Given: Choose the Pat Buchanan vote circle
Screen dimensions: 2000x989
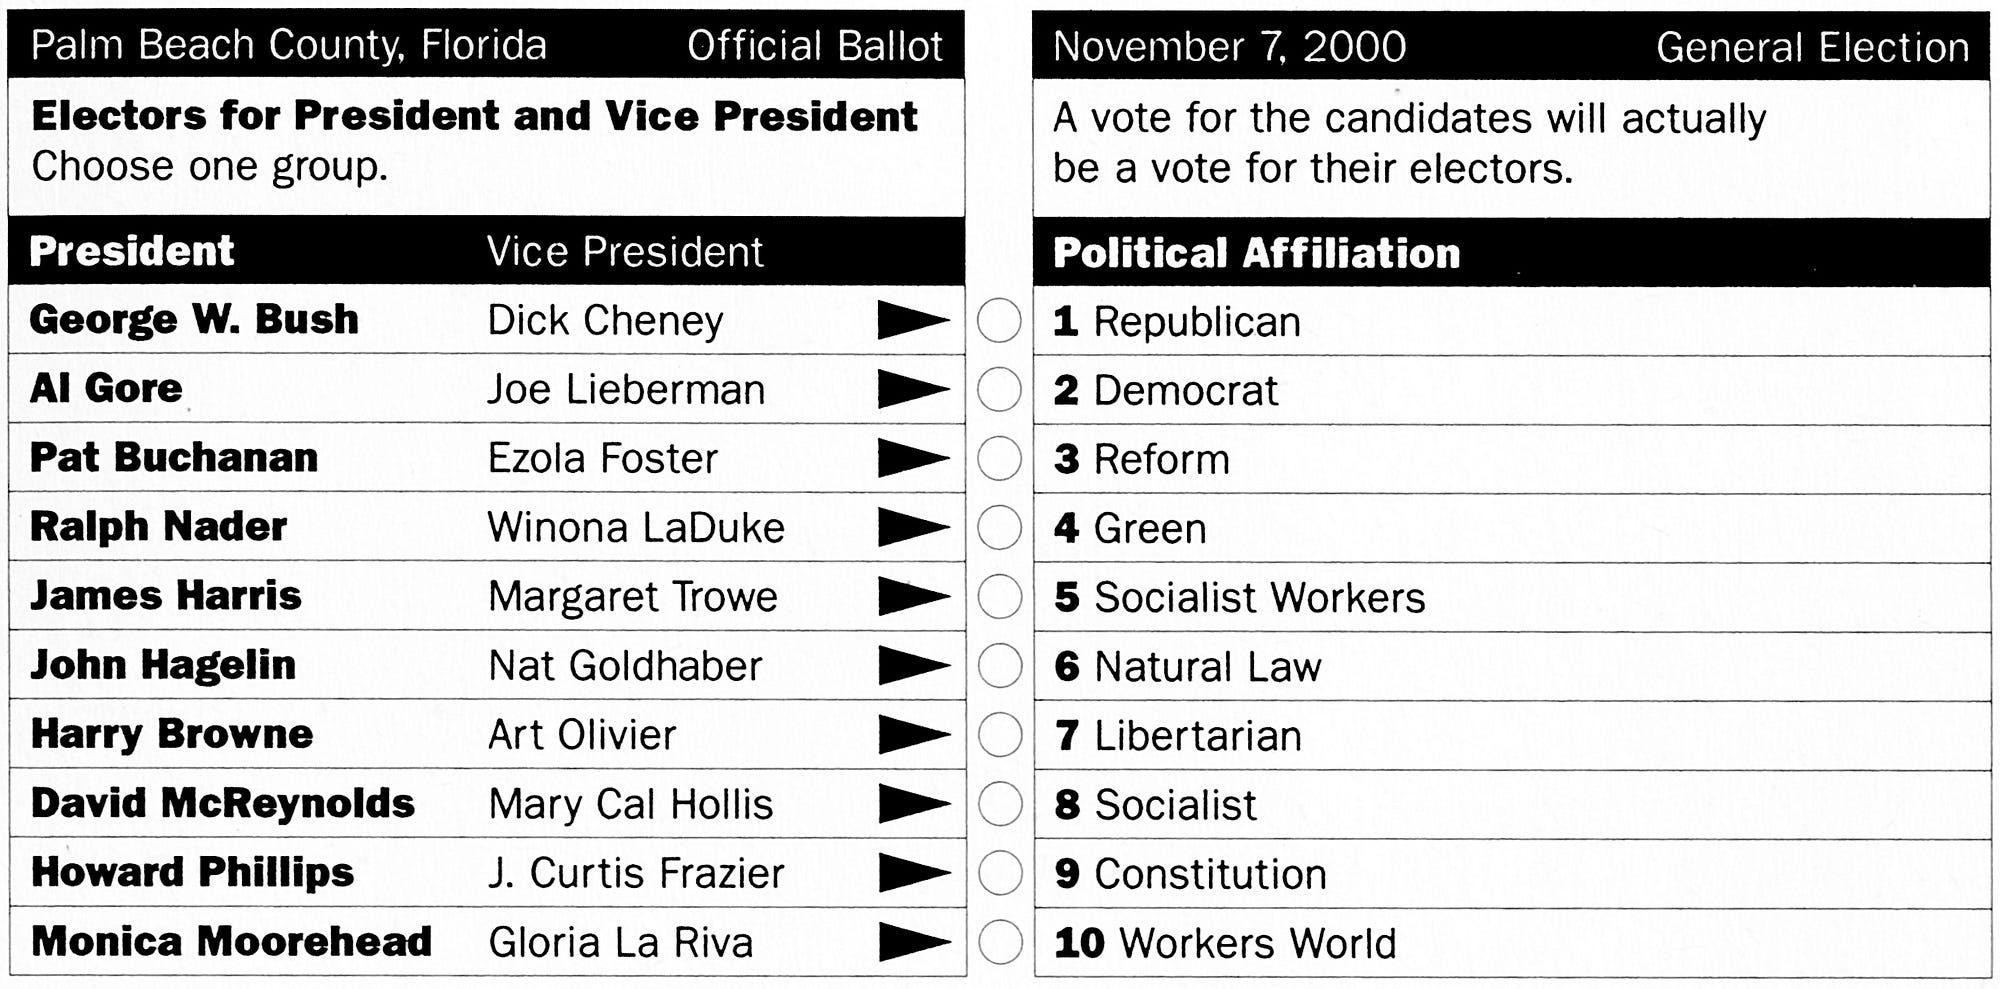Looking at the screenshot, I should tap(999, 458).
